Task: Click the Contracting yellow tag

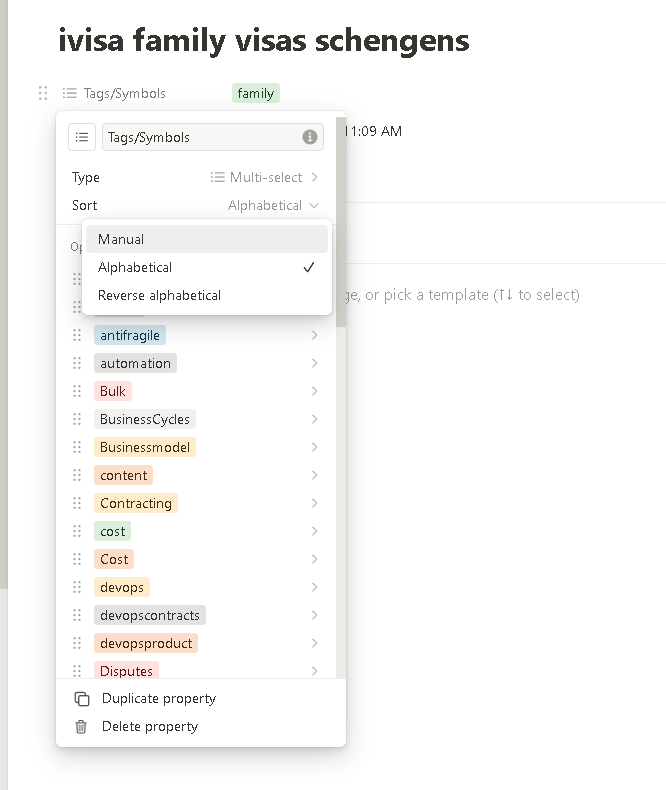Action: [x=136, y=503]
